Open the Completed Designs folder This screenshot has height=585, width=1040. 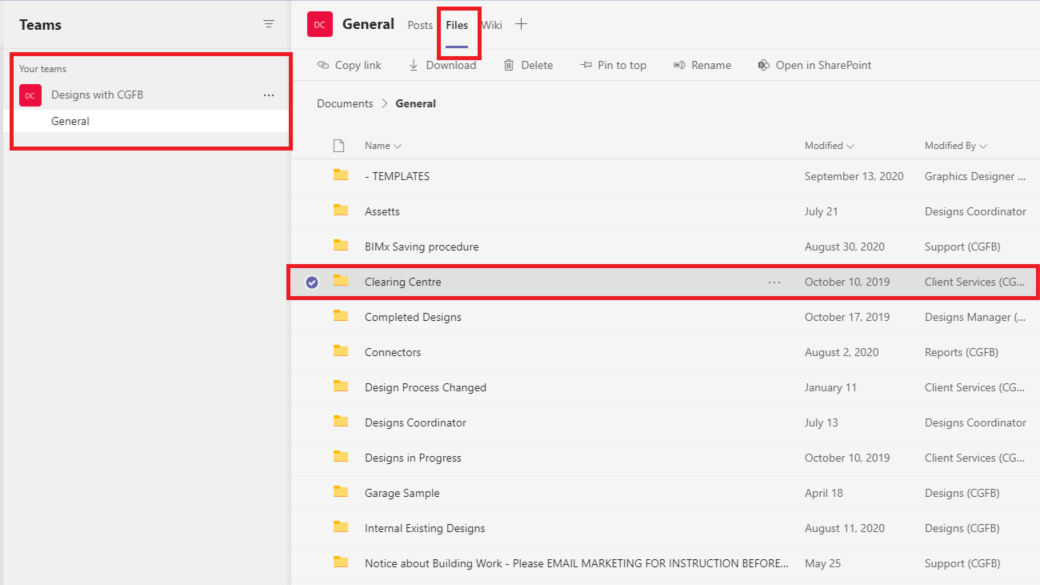(414, 316)
